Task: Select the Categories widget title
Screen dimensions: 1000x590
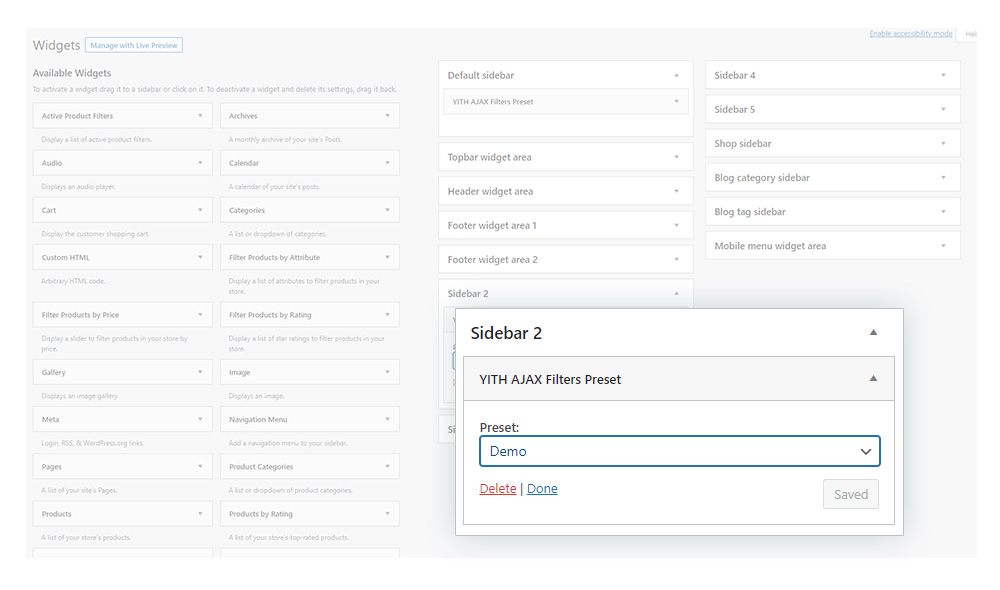Action: point(247,210)
